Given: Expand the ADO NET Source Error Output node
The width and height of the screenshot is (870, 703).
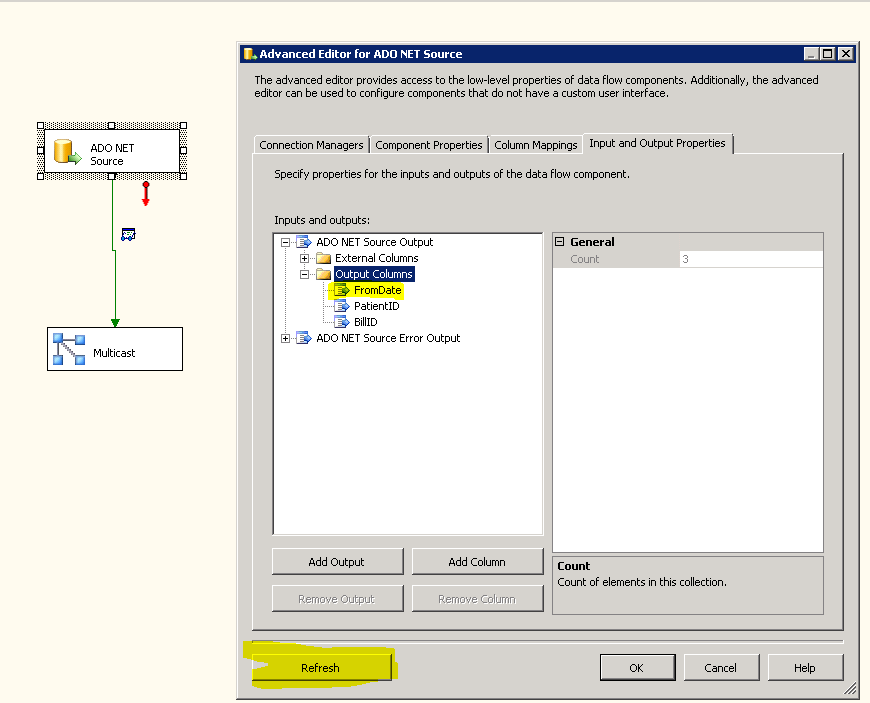Looking at the screenshot, I should pos(286,338).
